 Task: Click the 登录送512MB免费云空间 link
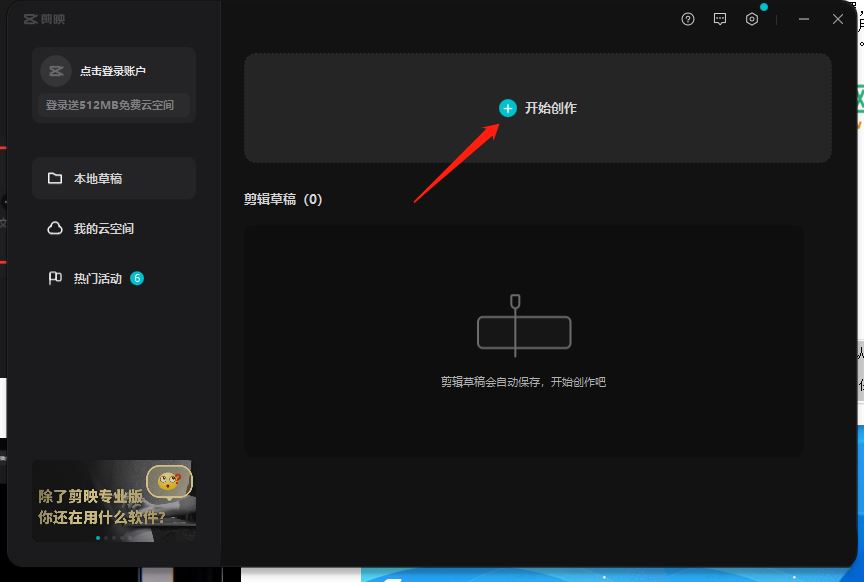tap(113, 105)
